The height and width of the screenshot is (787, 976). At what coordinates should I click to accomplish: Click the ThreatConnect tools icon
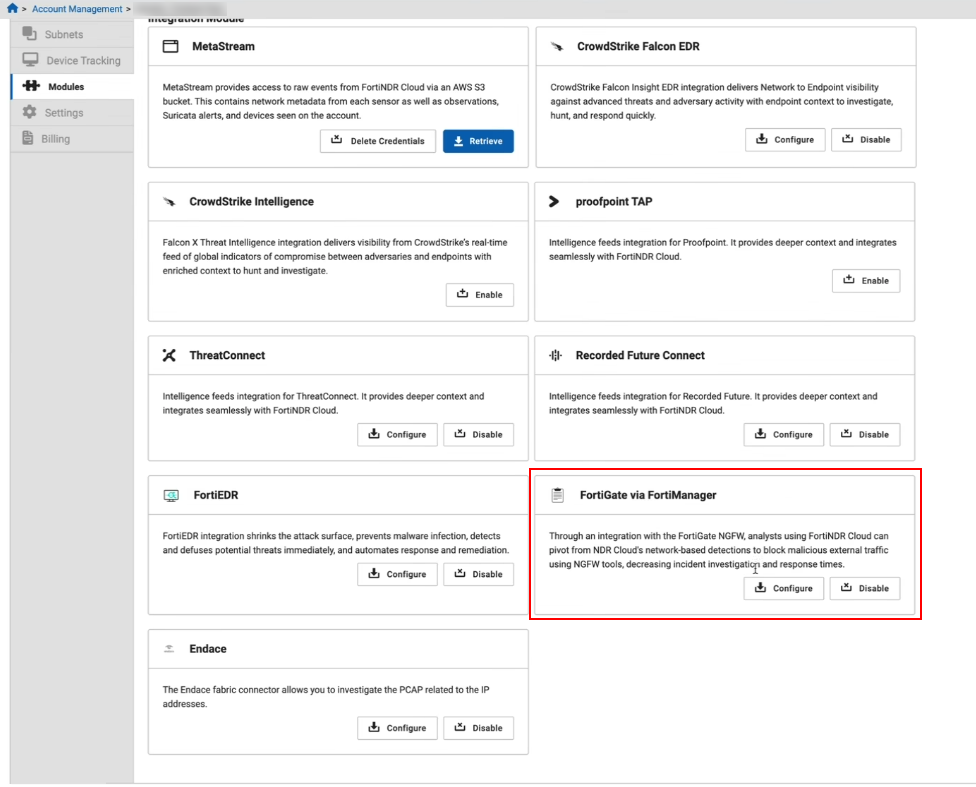[x=169, y=354]
